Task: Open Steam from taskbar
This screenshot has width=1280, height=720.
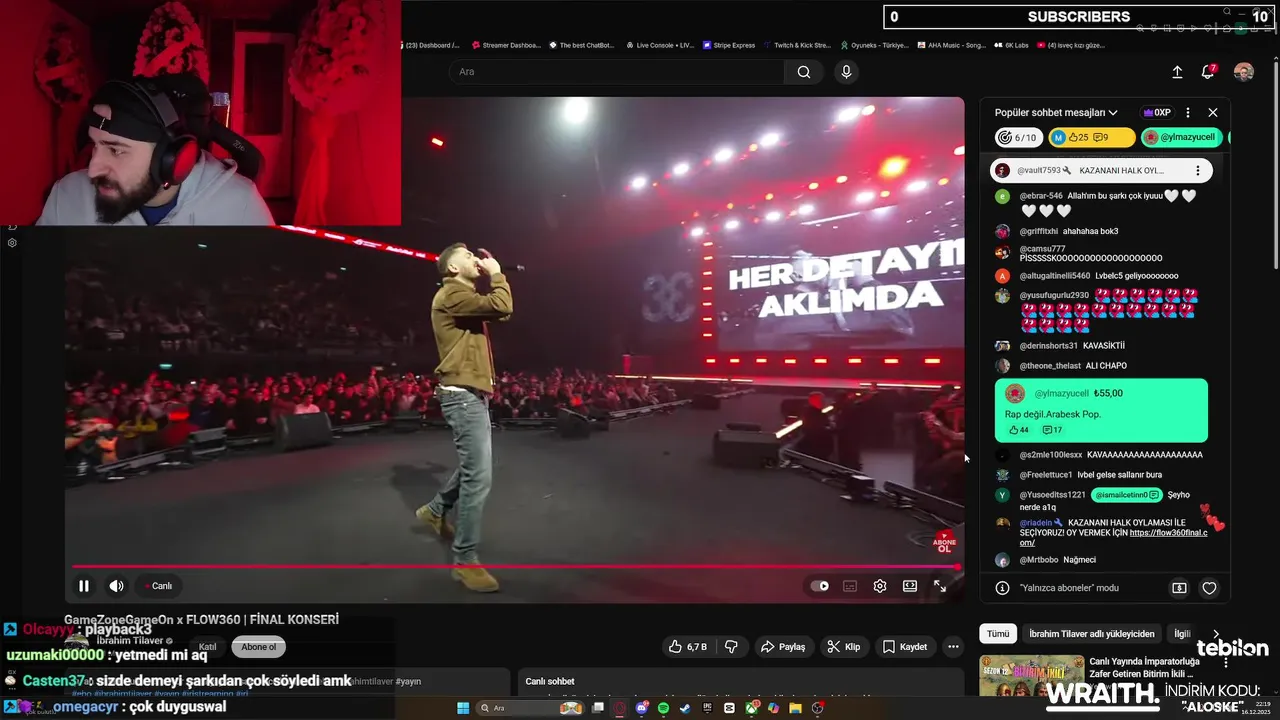Action: click(685, 708)
